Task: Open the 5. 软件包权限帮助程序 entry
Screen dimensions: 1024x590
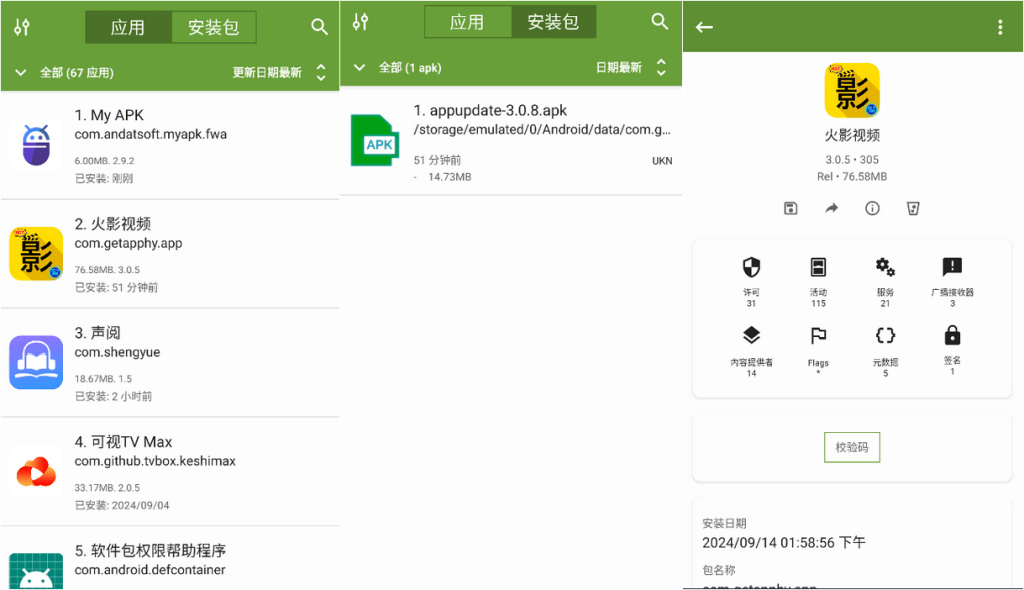Action: point(170,559)
